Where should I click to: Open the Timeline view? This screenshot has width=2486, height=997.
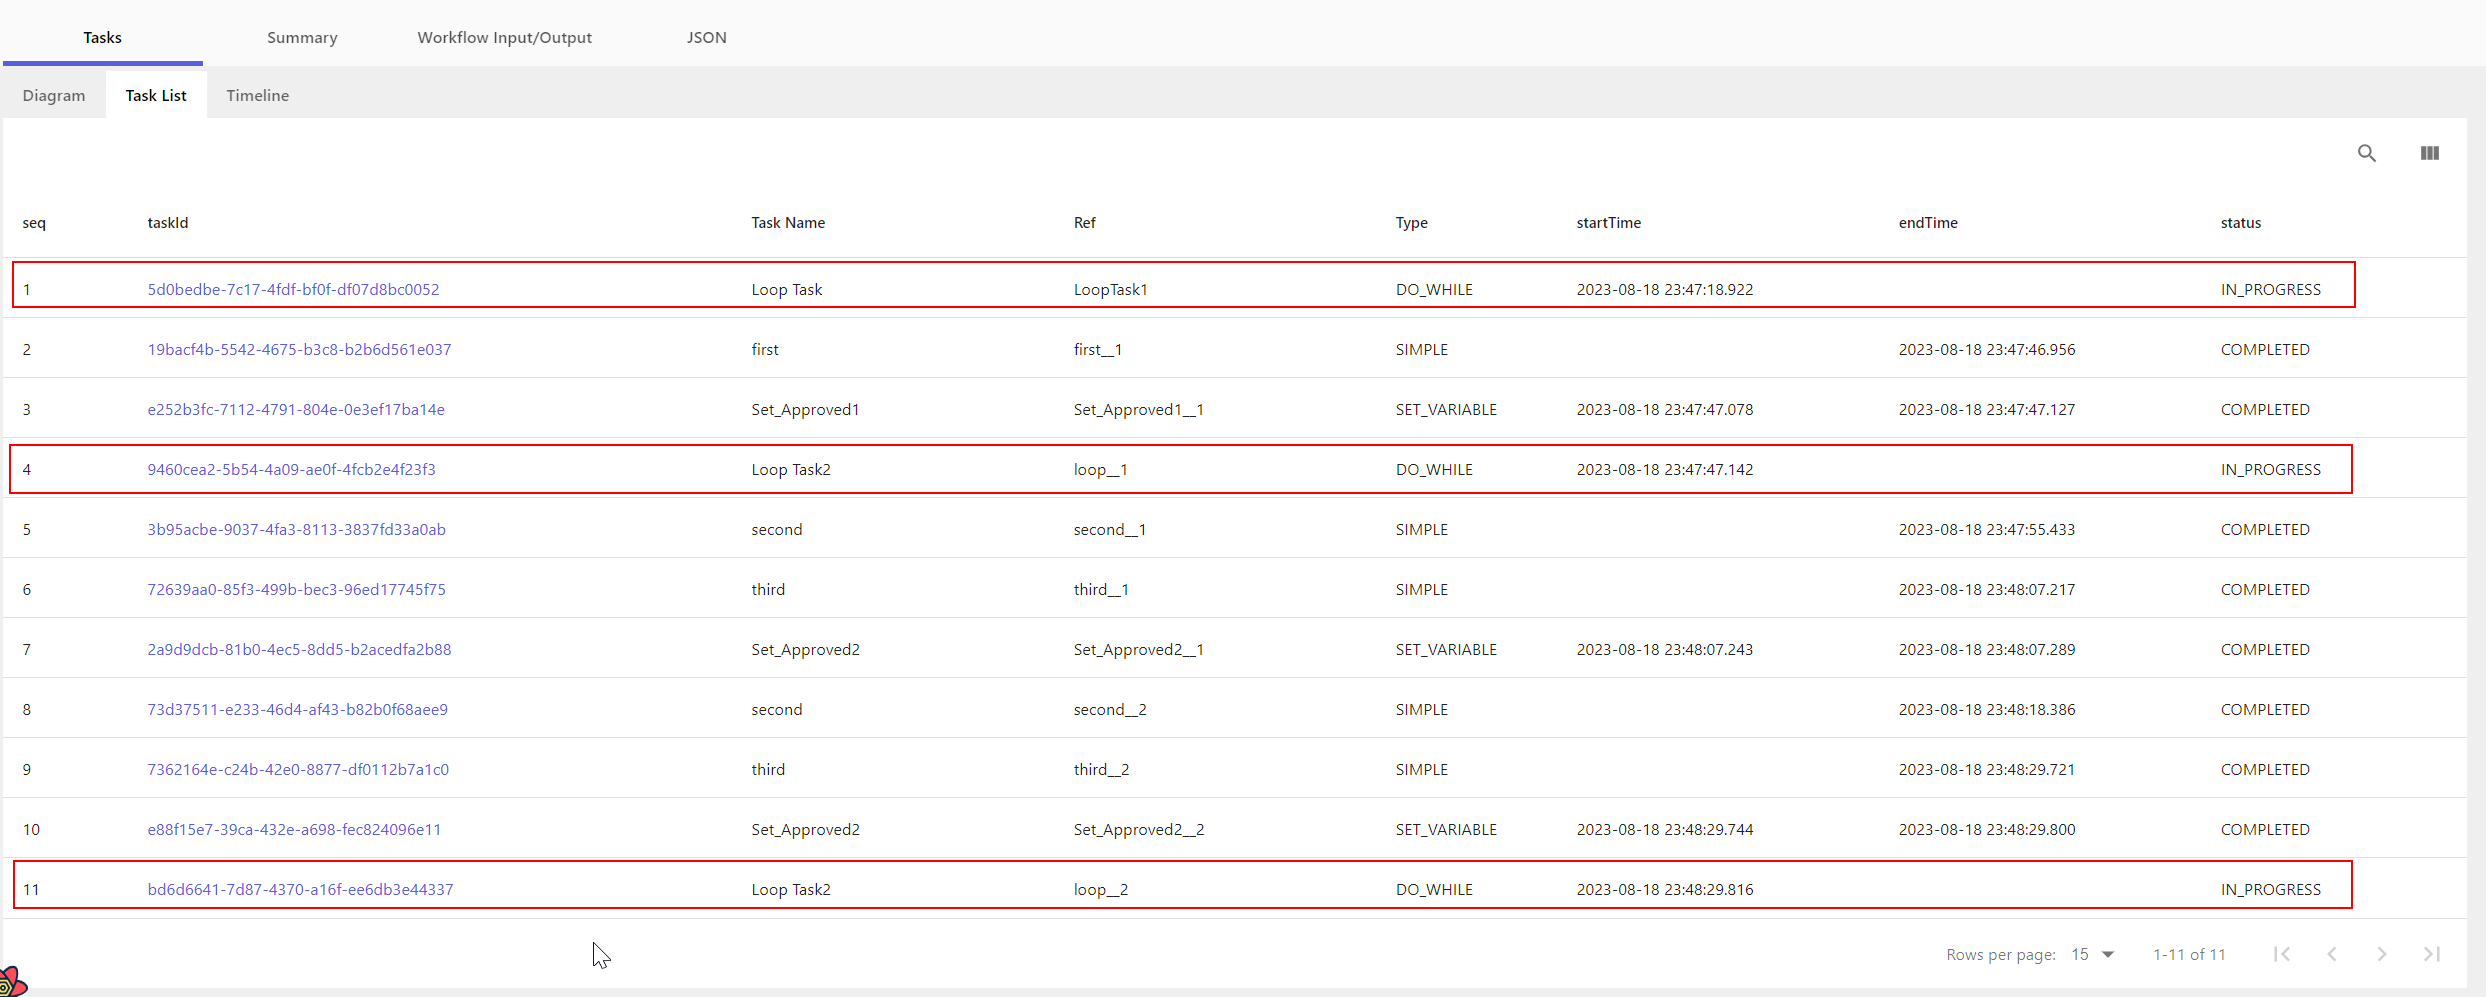[257, 94]
